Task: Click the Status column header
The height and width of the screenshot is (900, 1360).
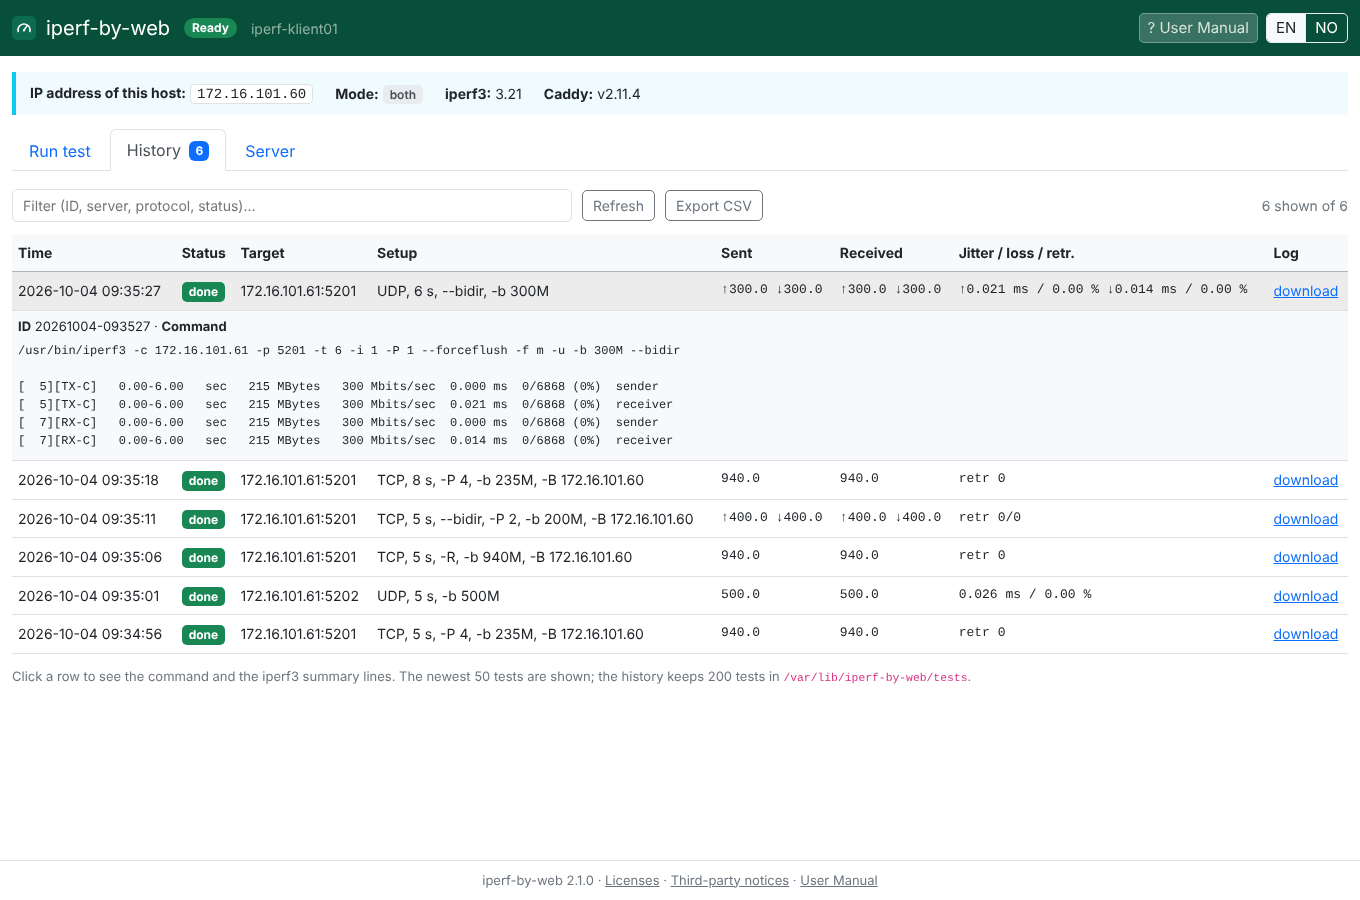Action: tap(203, 253)
